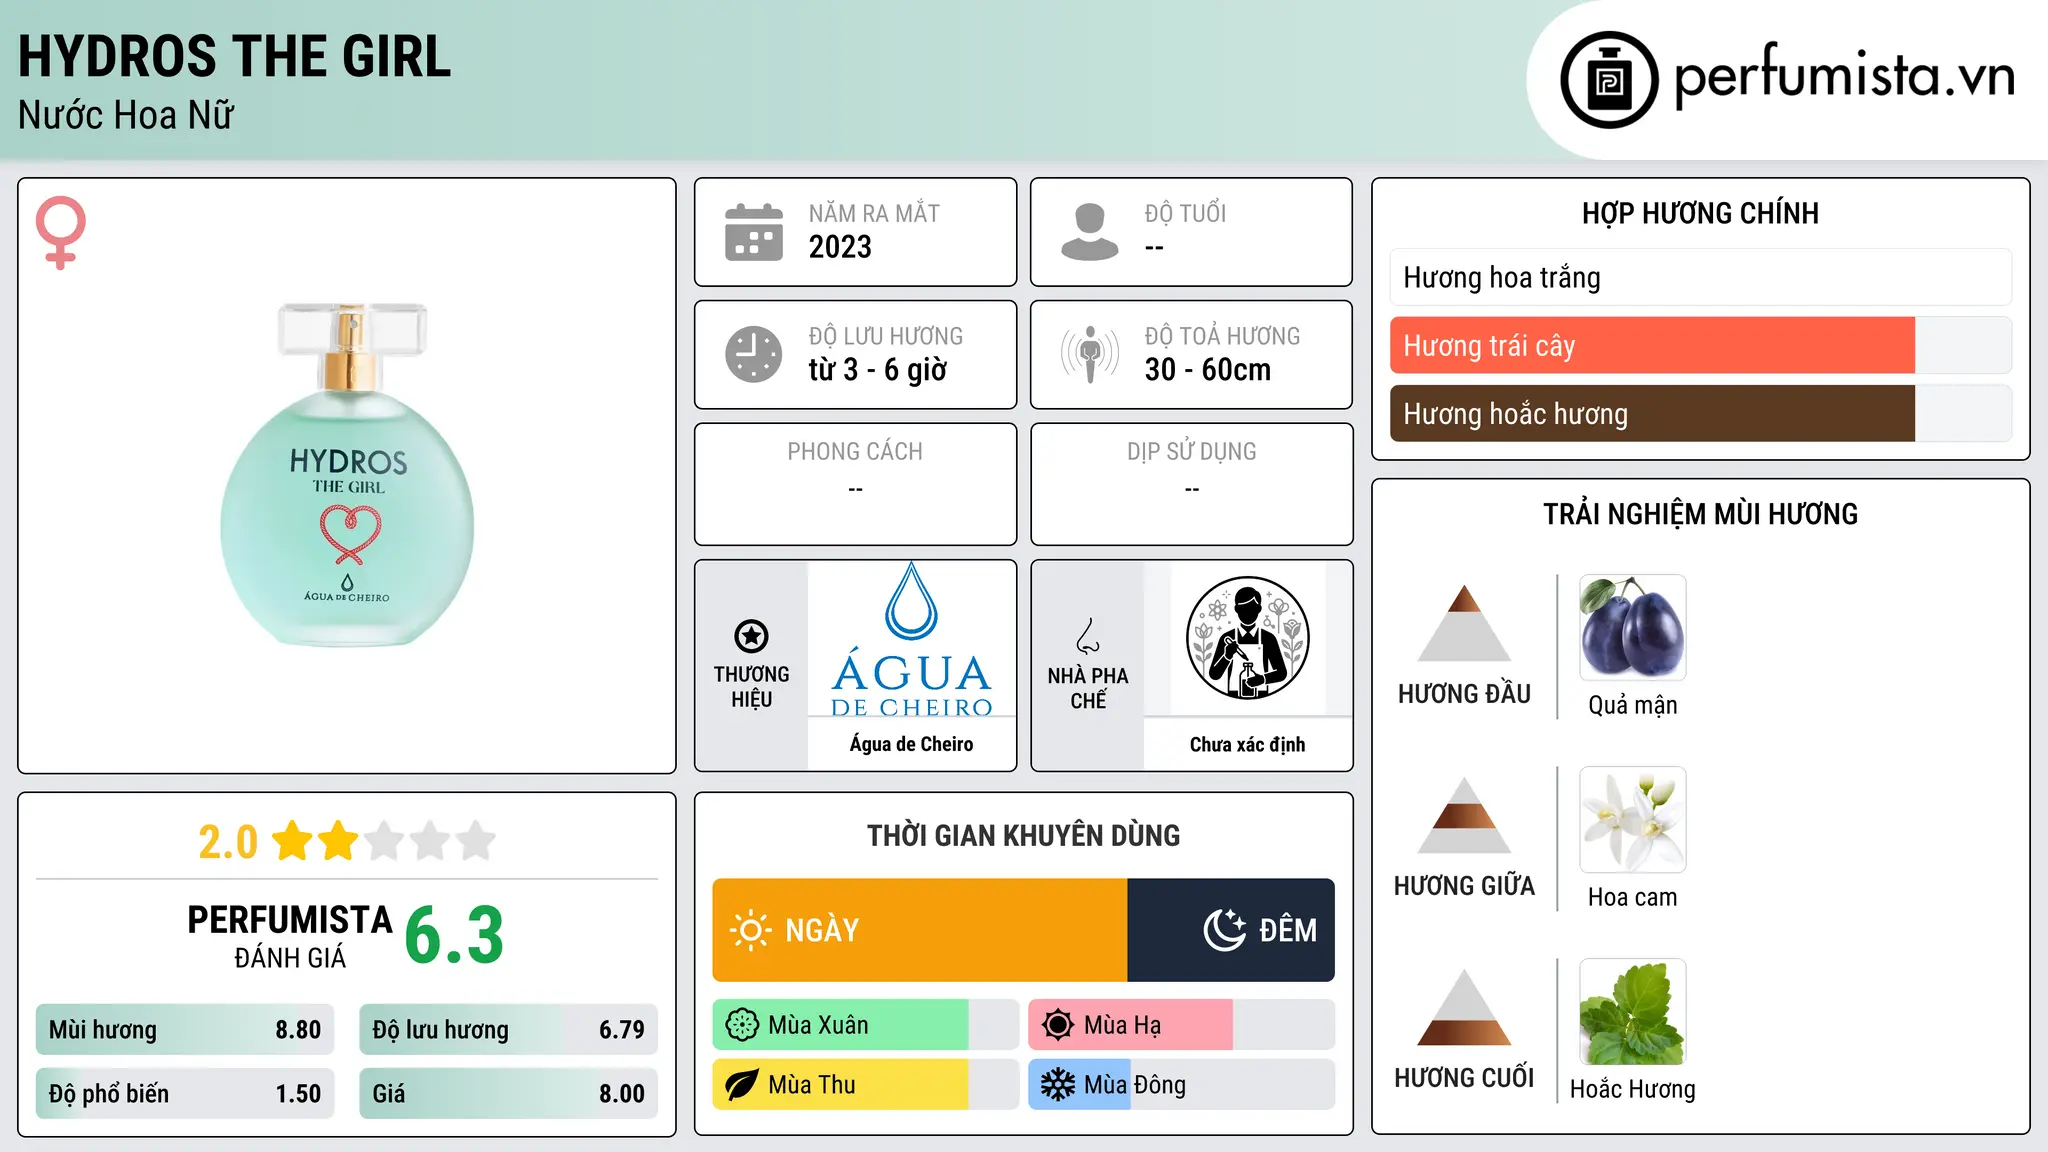Click the Độ lưu hương 6.79 score bar

click(509, 1029)
